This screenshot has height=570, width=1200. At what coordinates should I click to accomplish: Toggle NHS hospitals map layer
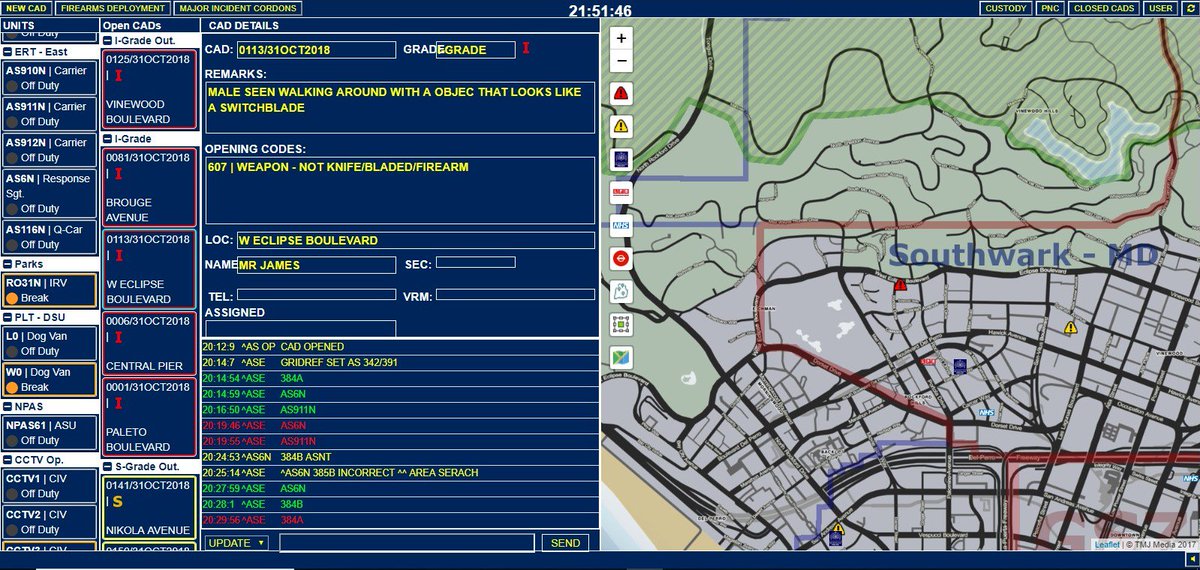click(622, 225)
